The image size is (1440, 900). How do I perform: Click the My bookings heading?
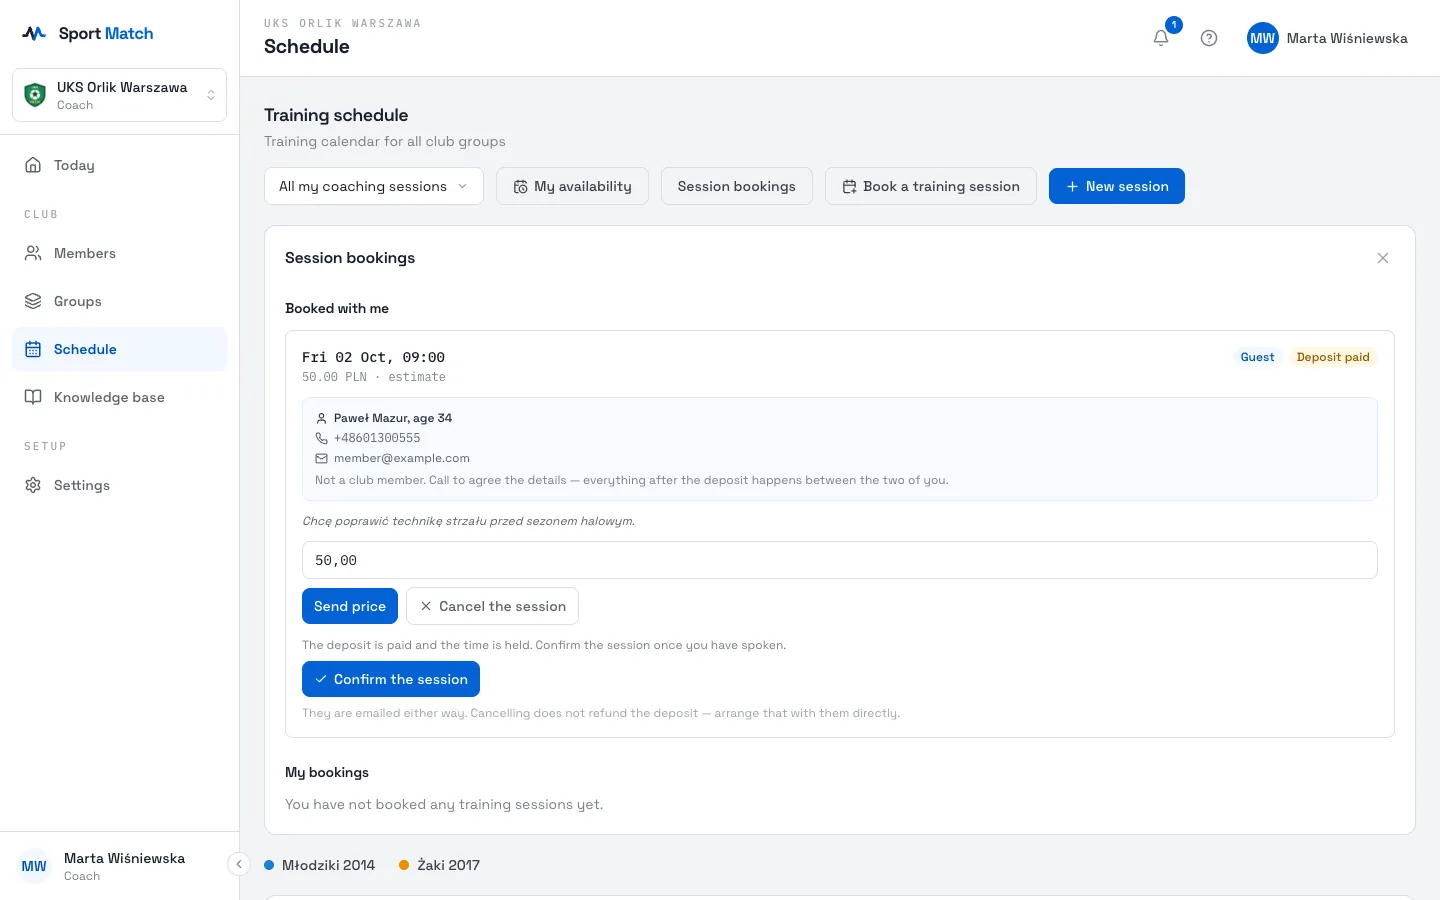pyautogui.click(x=327, y=772)
